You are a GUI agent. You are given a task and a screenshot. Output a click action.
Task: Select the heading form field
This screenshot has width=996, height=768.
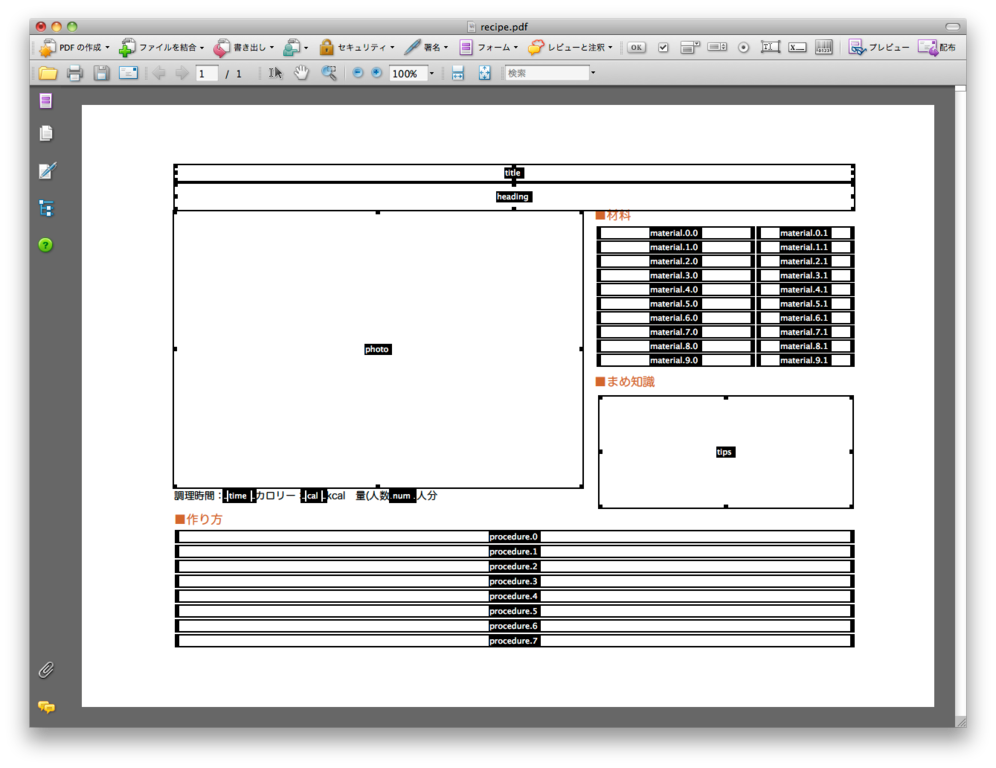(x=514, y=196)
